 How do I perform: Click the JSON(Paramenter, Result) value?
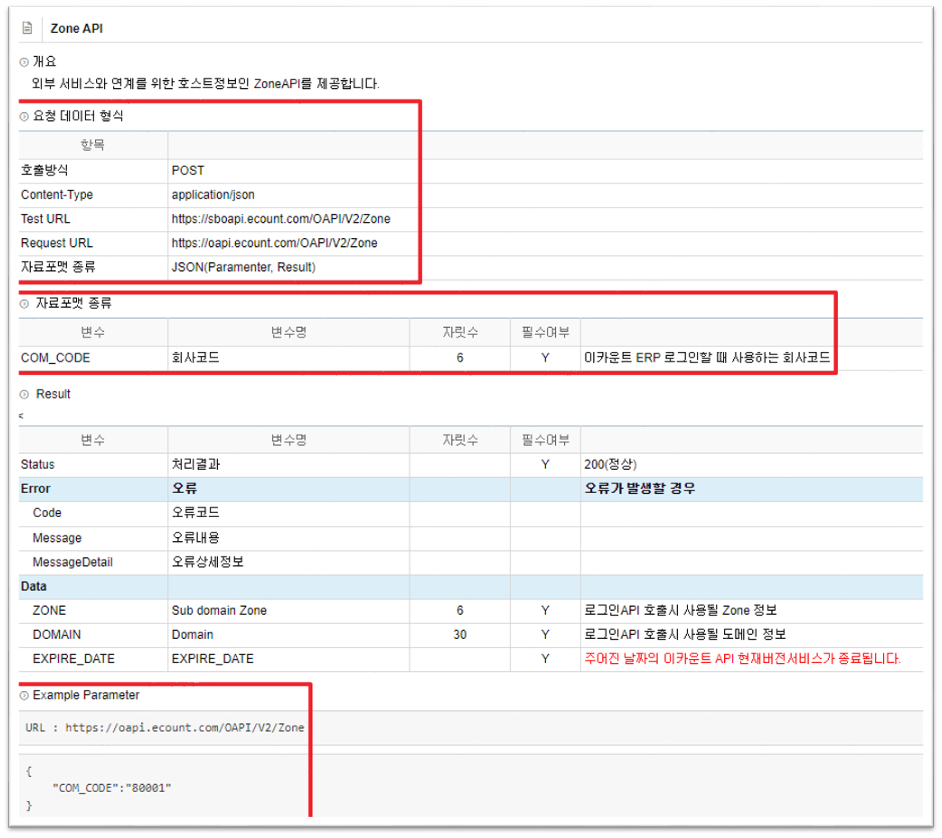pyautogui.click(x=243, y=267)
